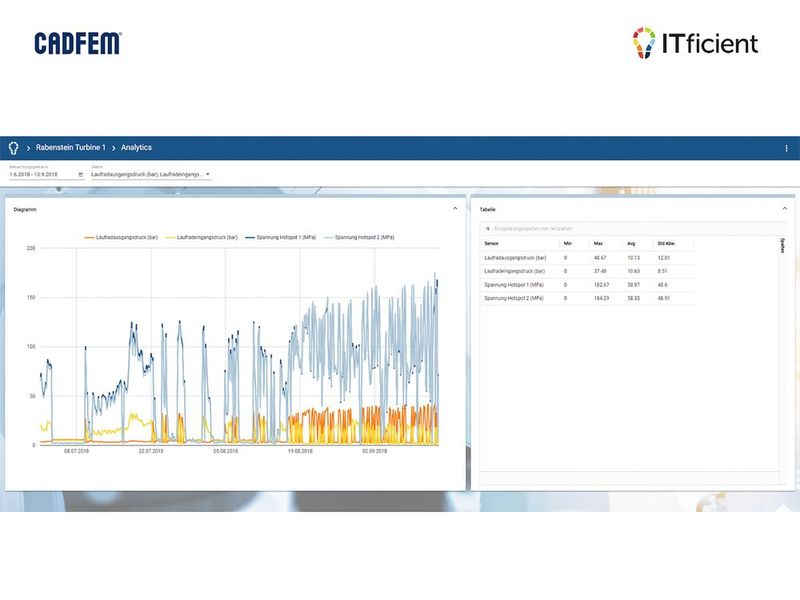Click Avg value 10.13 in the table
The image size is (800, 600).
[x=633, y=258]
